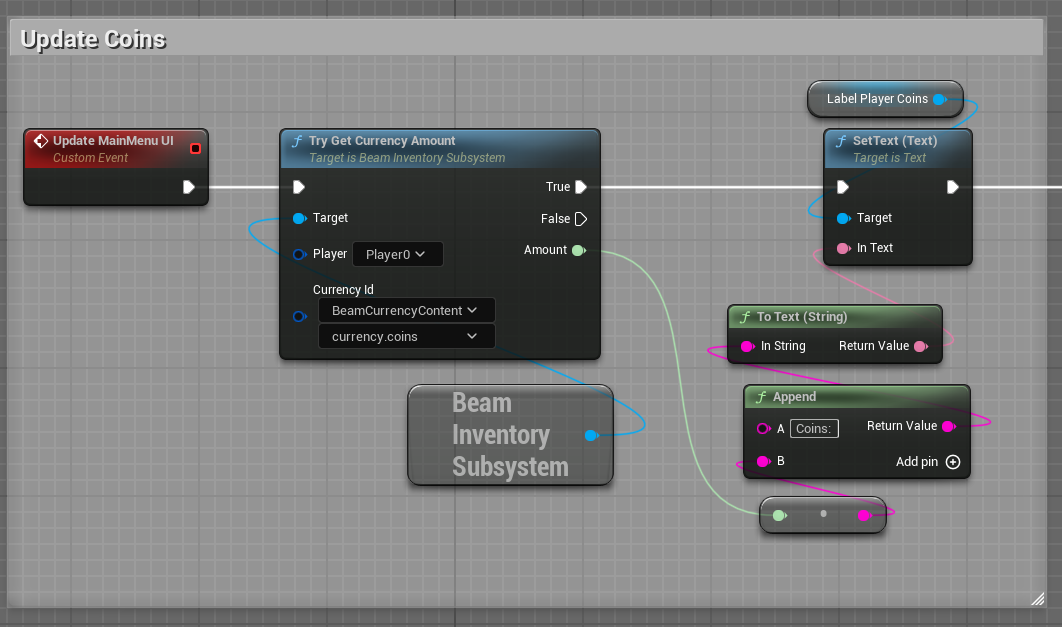
Task: Click the False execution pin
Action: coord(580,219)
